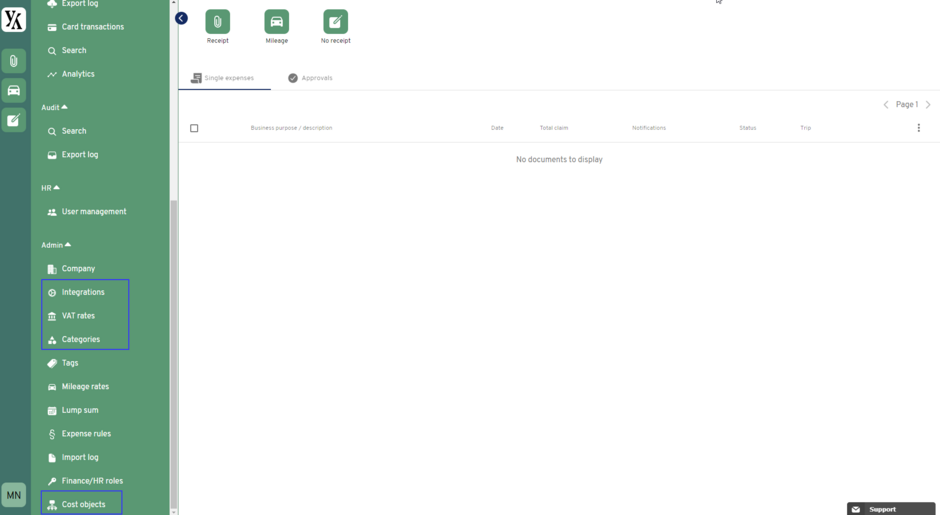Image resolution: width=940 pixels, height=515 pixels.
Task: Collapse the Audit section
Action: (55, 107)
